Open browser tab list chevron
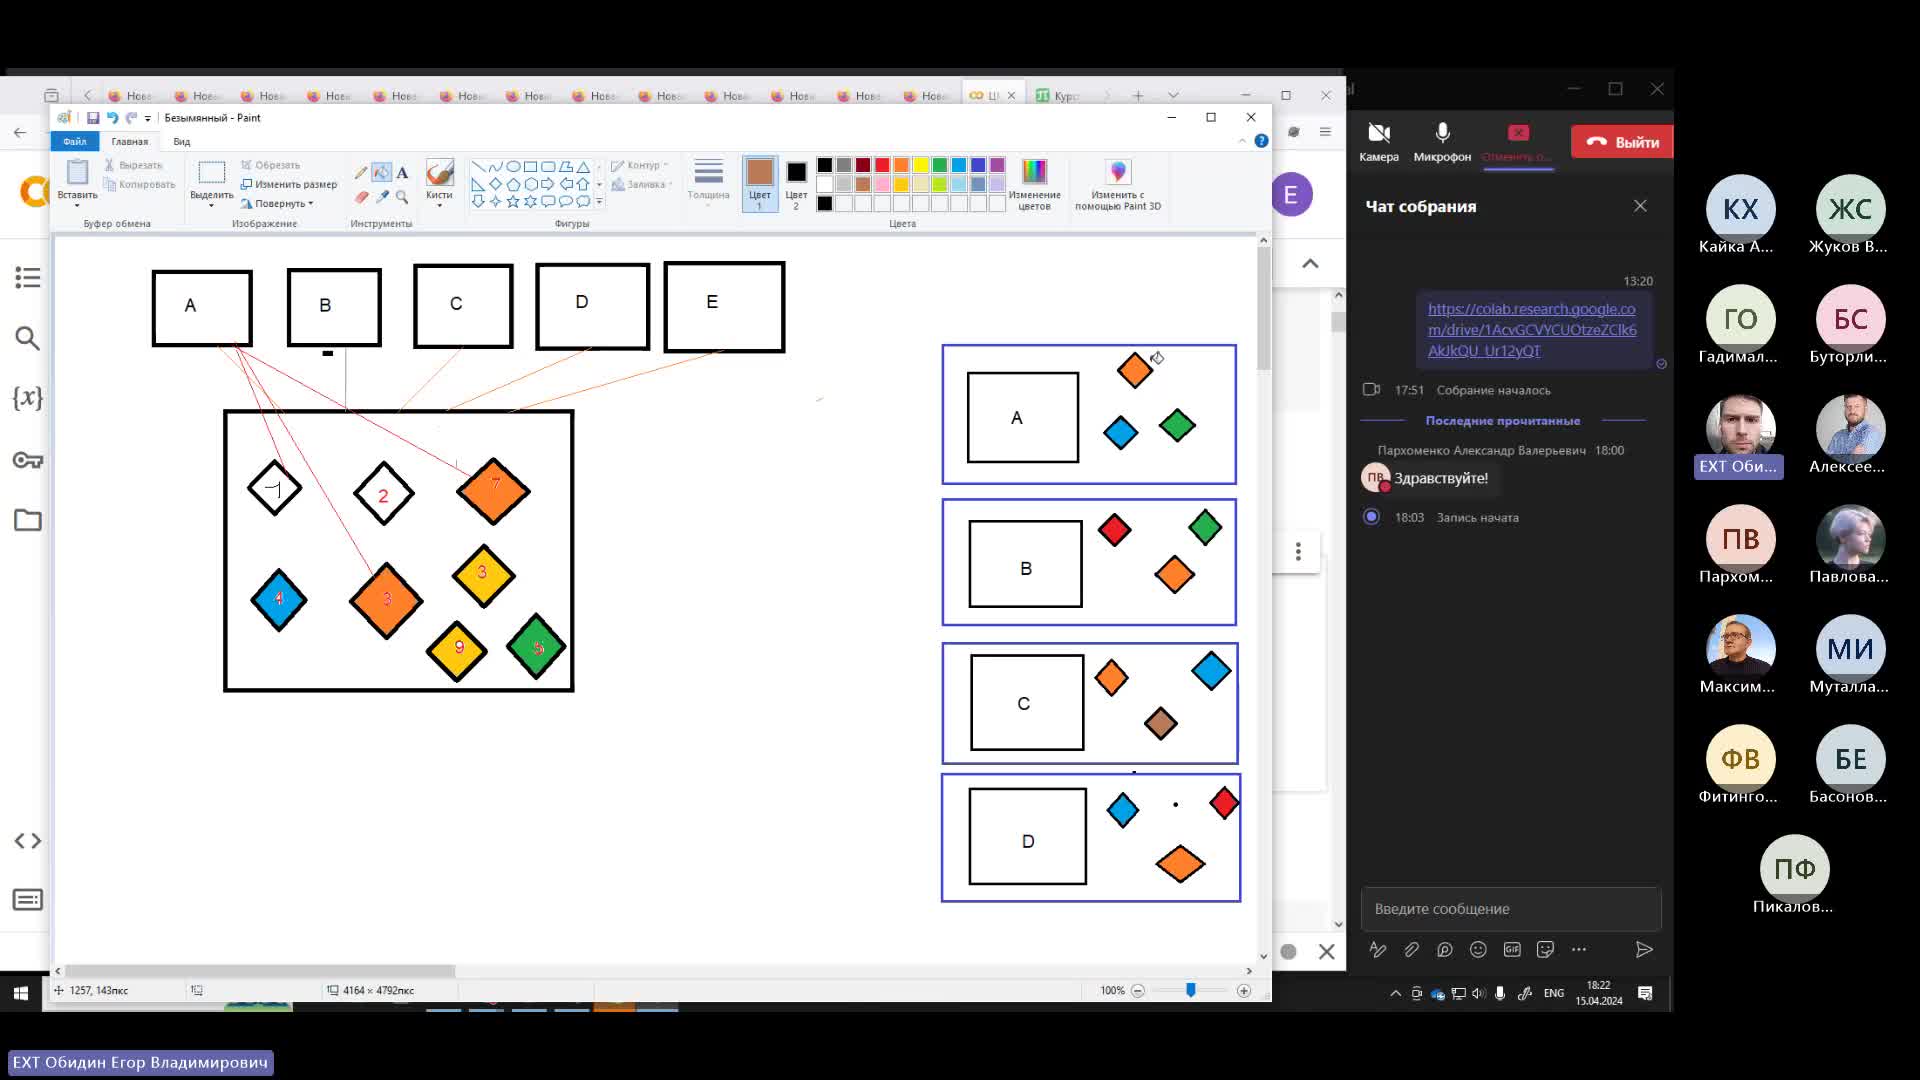The image size is (1920, 1080). (1173, 96)
